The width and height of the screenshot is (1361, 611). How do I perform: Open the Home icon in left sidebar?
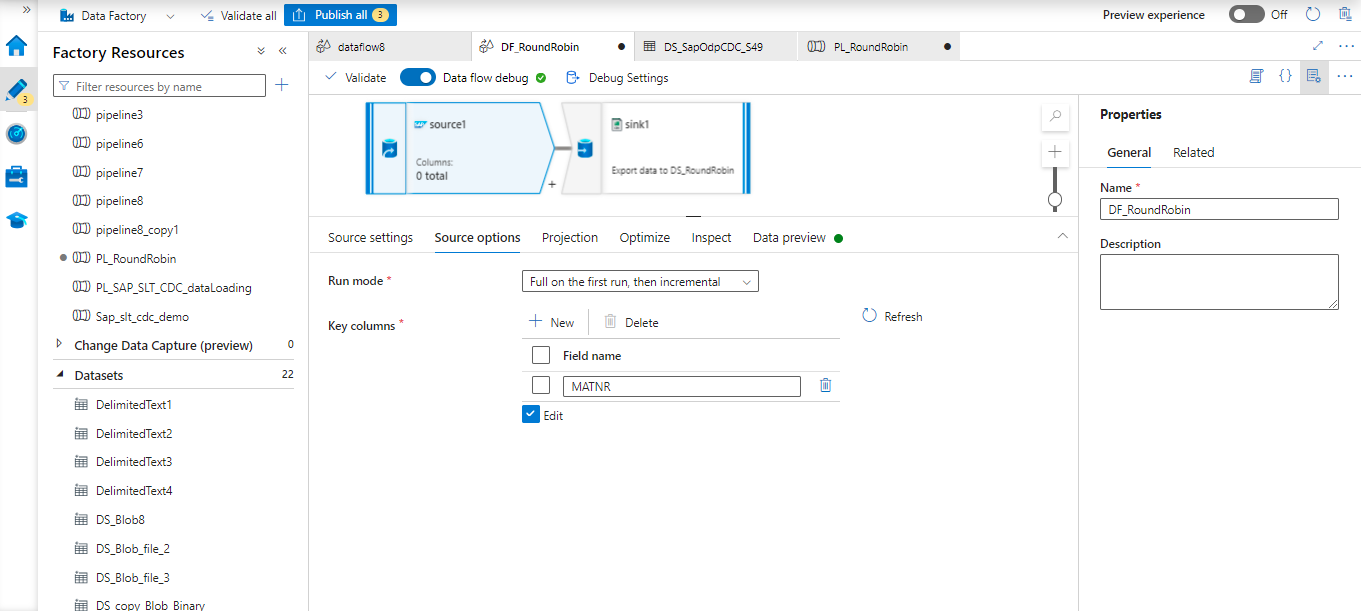[17, 46]
